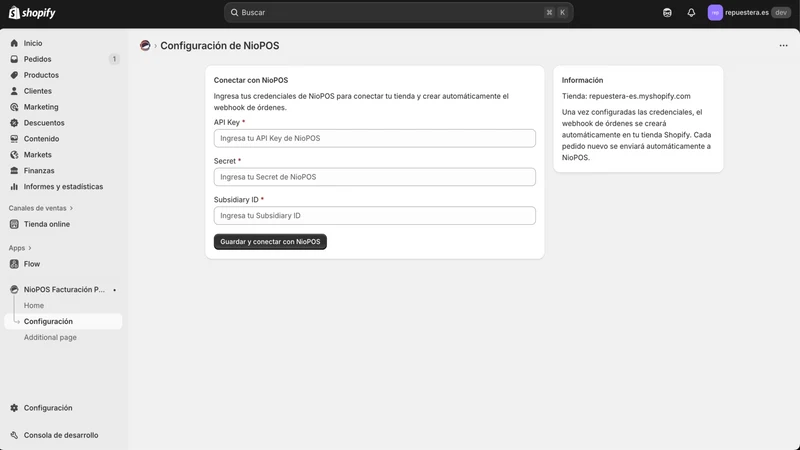This screenshot has height=450, width=800.
Task: Open the repuestera.es store menu
Action: point(748,13)
